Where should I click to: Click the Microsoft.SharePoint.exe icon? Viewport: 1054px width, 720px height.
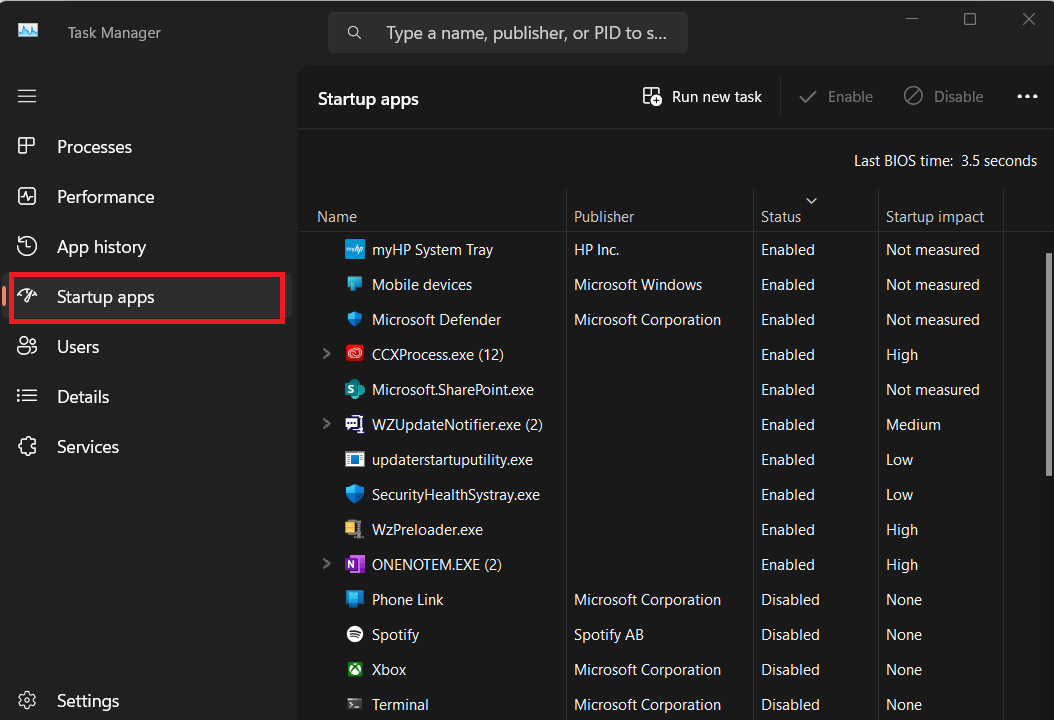pos(354,389)
